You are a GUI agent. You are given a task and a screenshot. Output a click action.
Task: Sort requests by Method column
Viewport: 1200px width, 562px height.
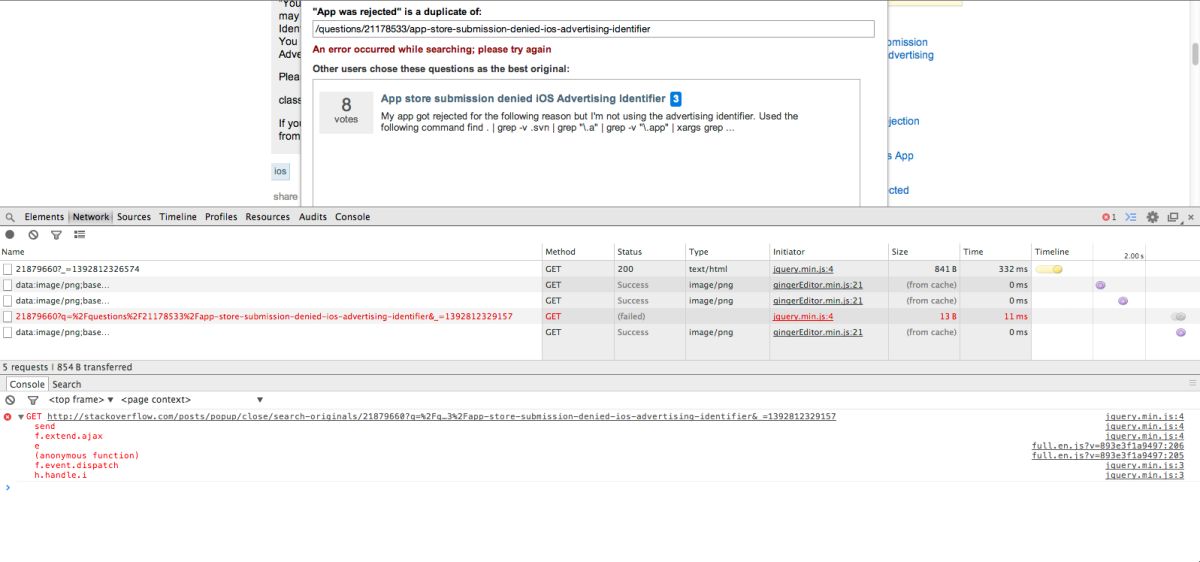tap(576, 252)
